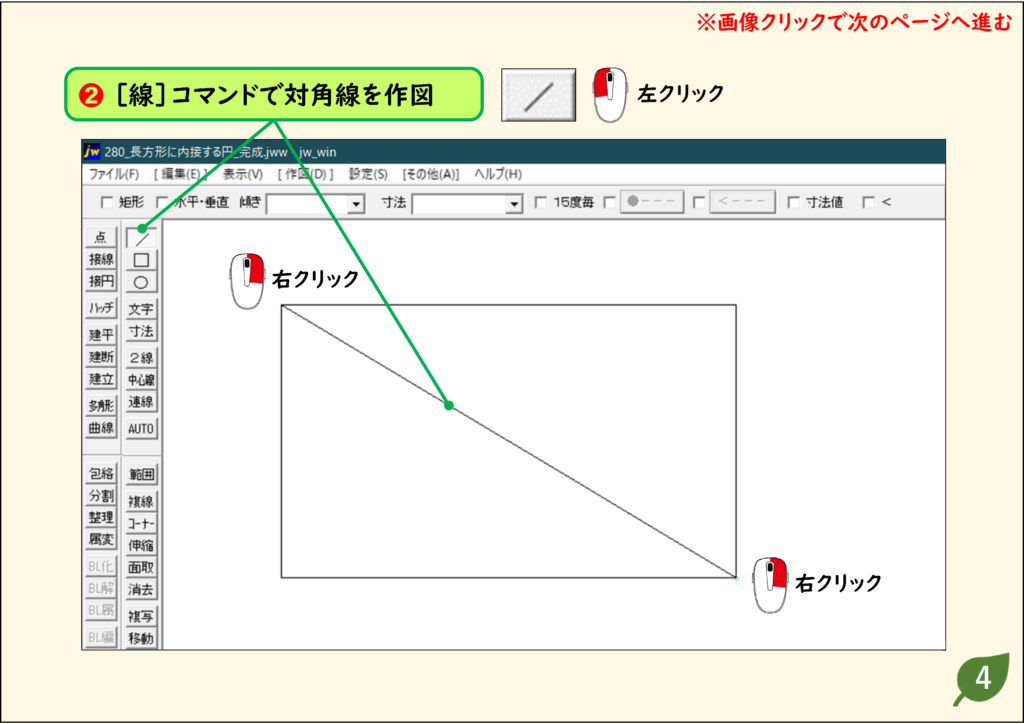The width and height of the screenshot is (1024, 724).
Task: Enable the 矩形 checkbox
Action: tap(107, 202)
